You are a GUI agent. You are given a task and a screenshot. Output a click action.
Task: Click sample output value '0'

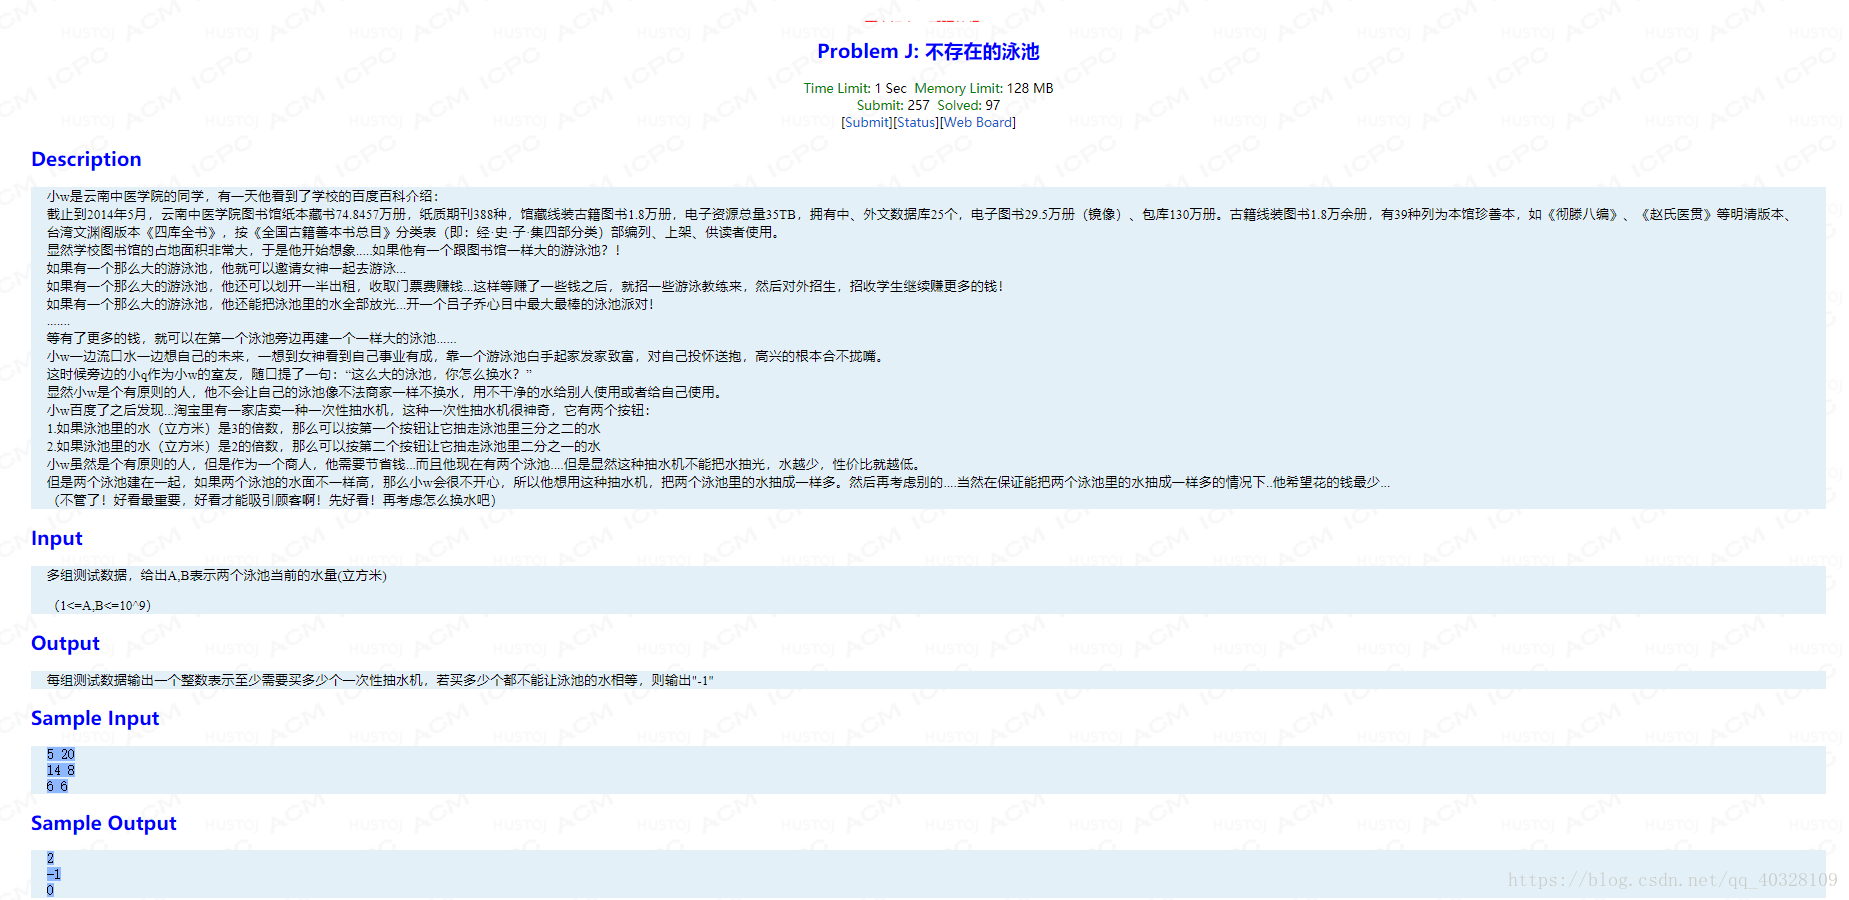click(x=50, y=890)
